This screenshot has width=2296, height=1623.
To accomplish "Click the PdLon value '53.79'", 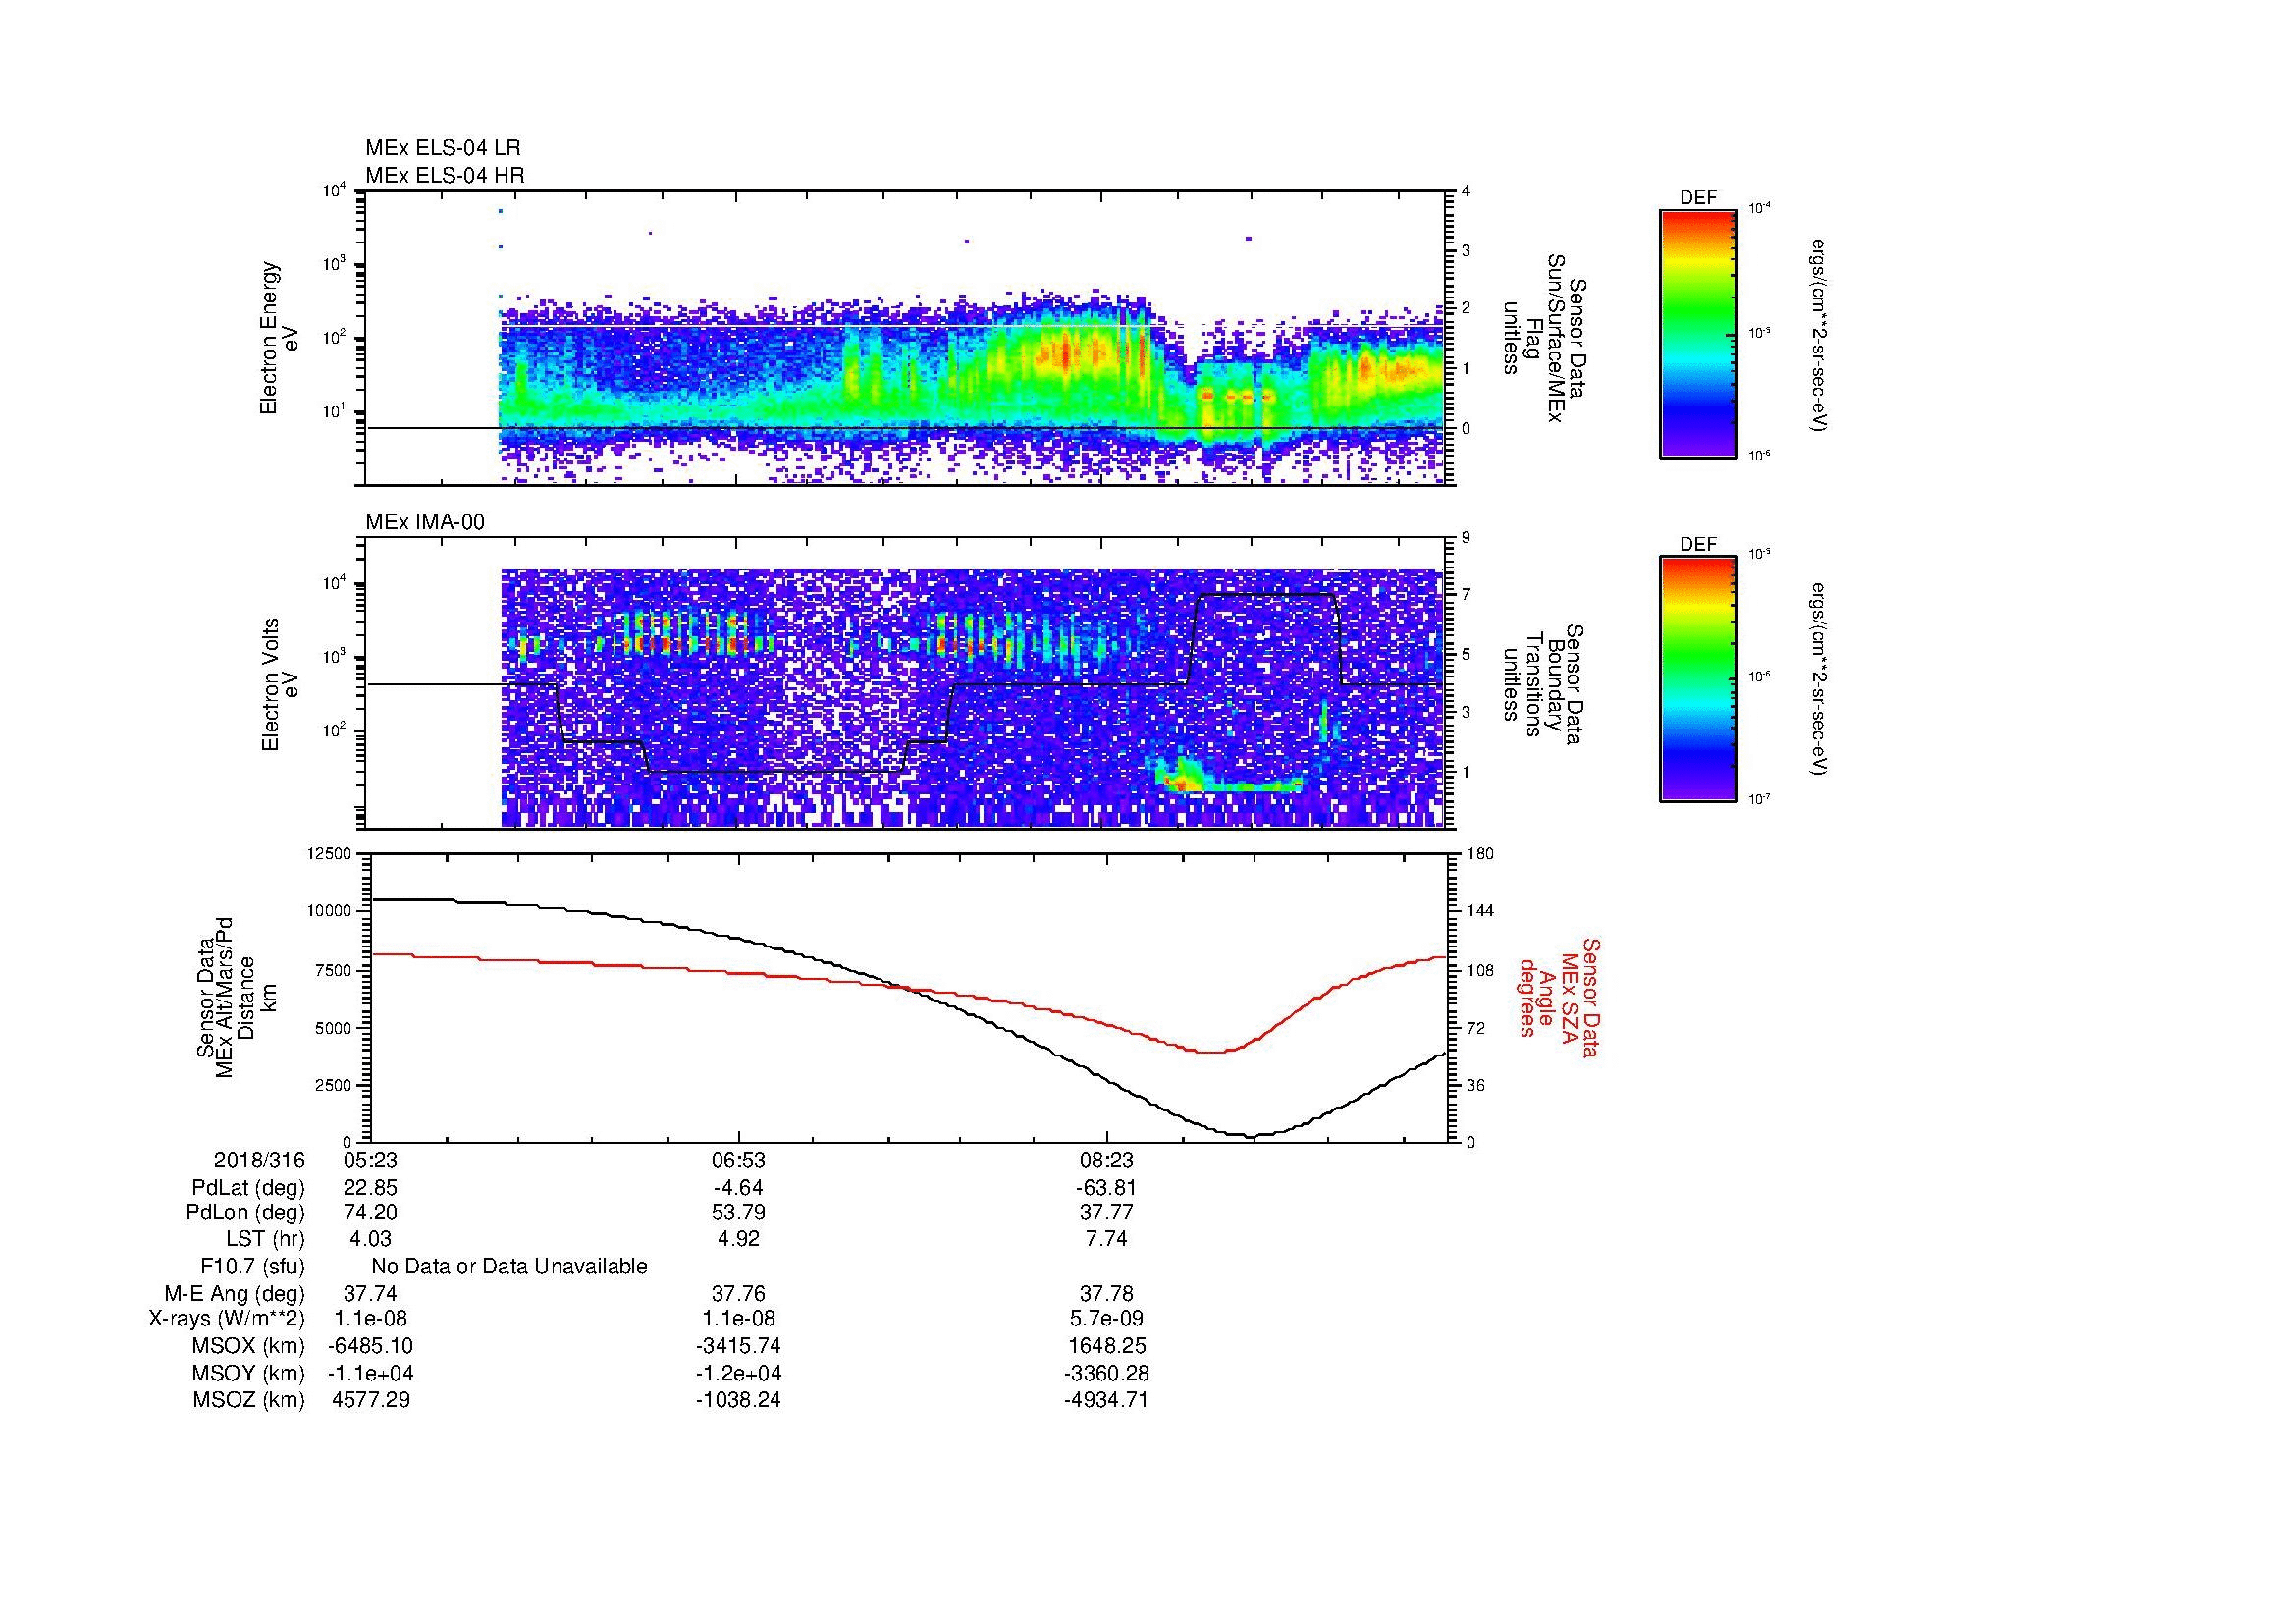I will 738,1213.
